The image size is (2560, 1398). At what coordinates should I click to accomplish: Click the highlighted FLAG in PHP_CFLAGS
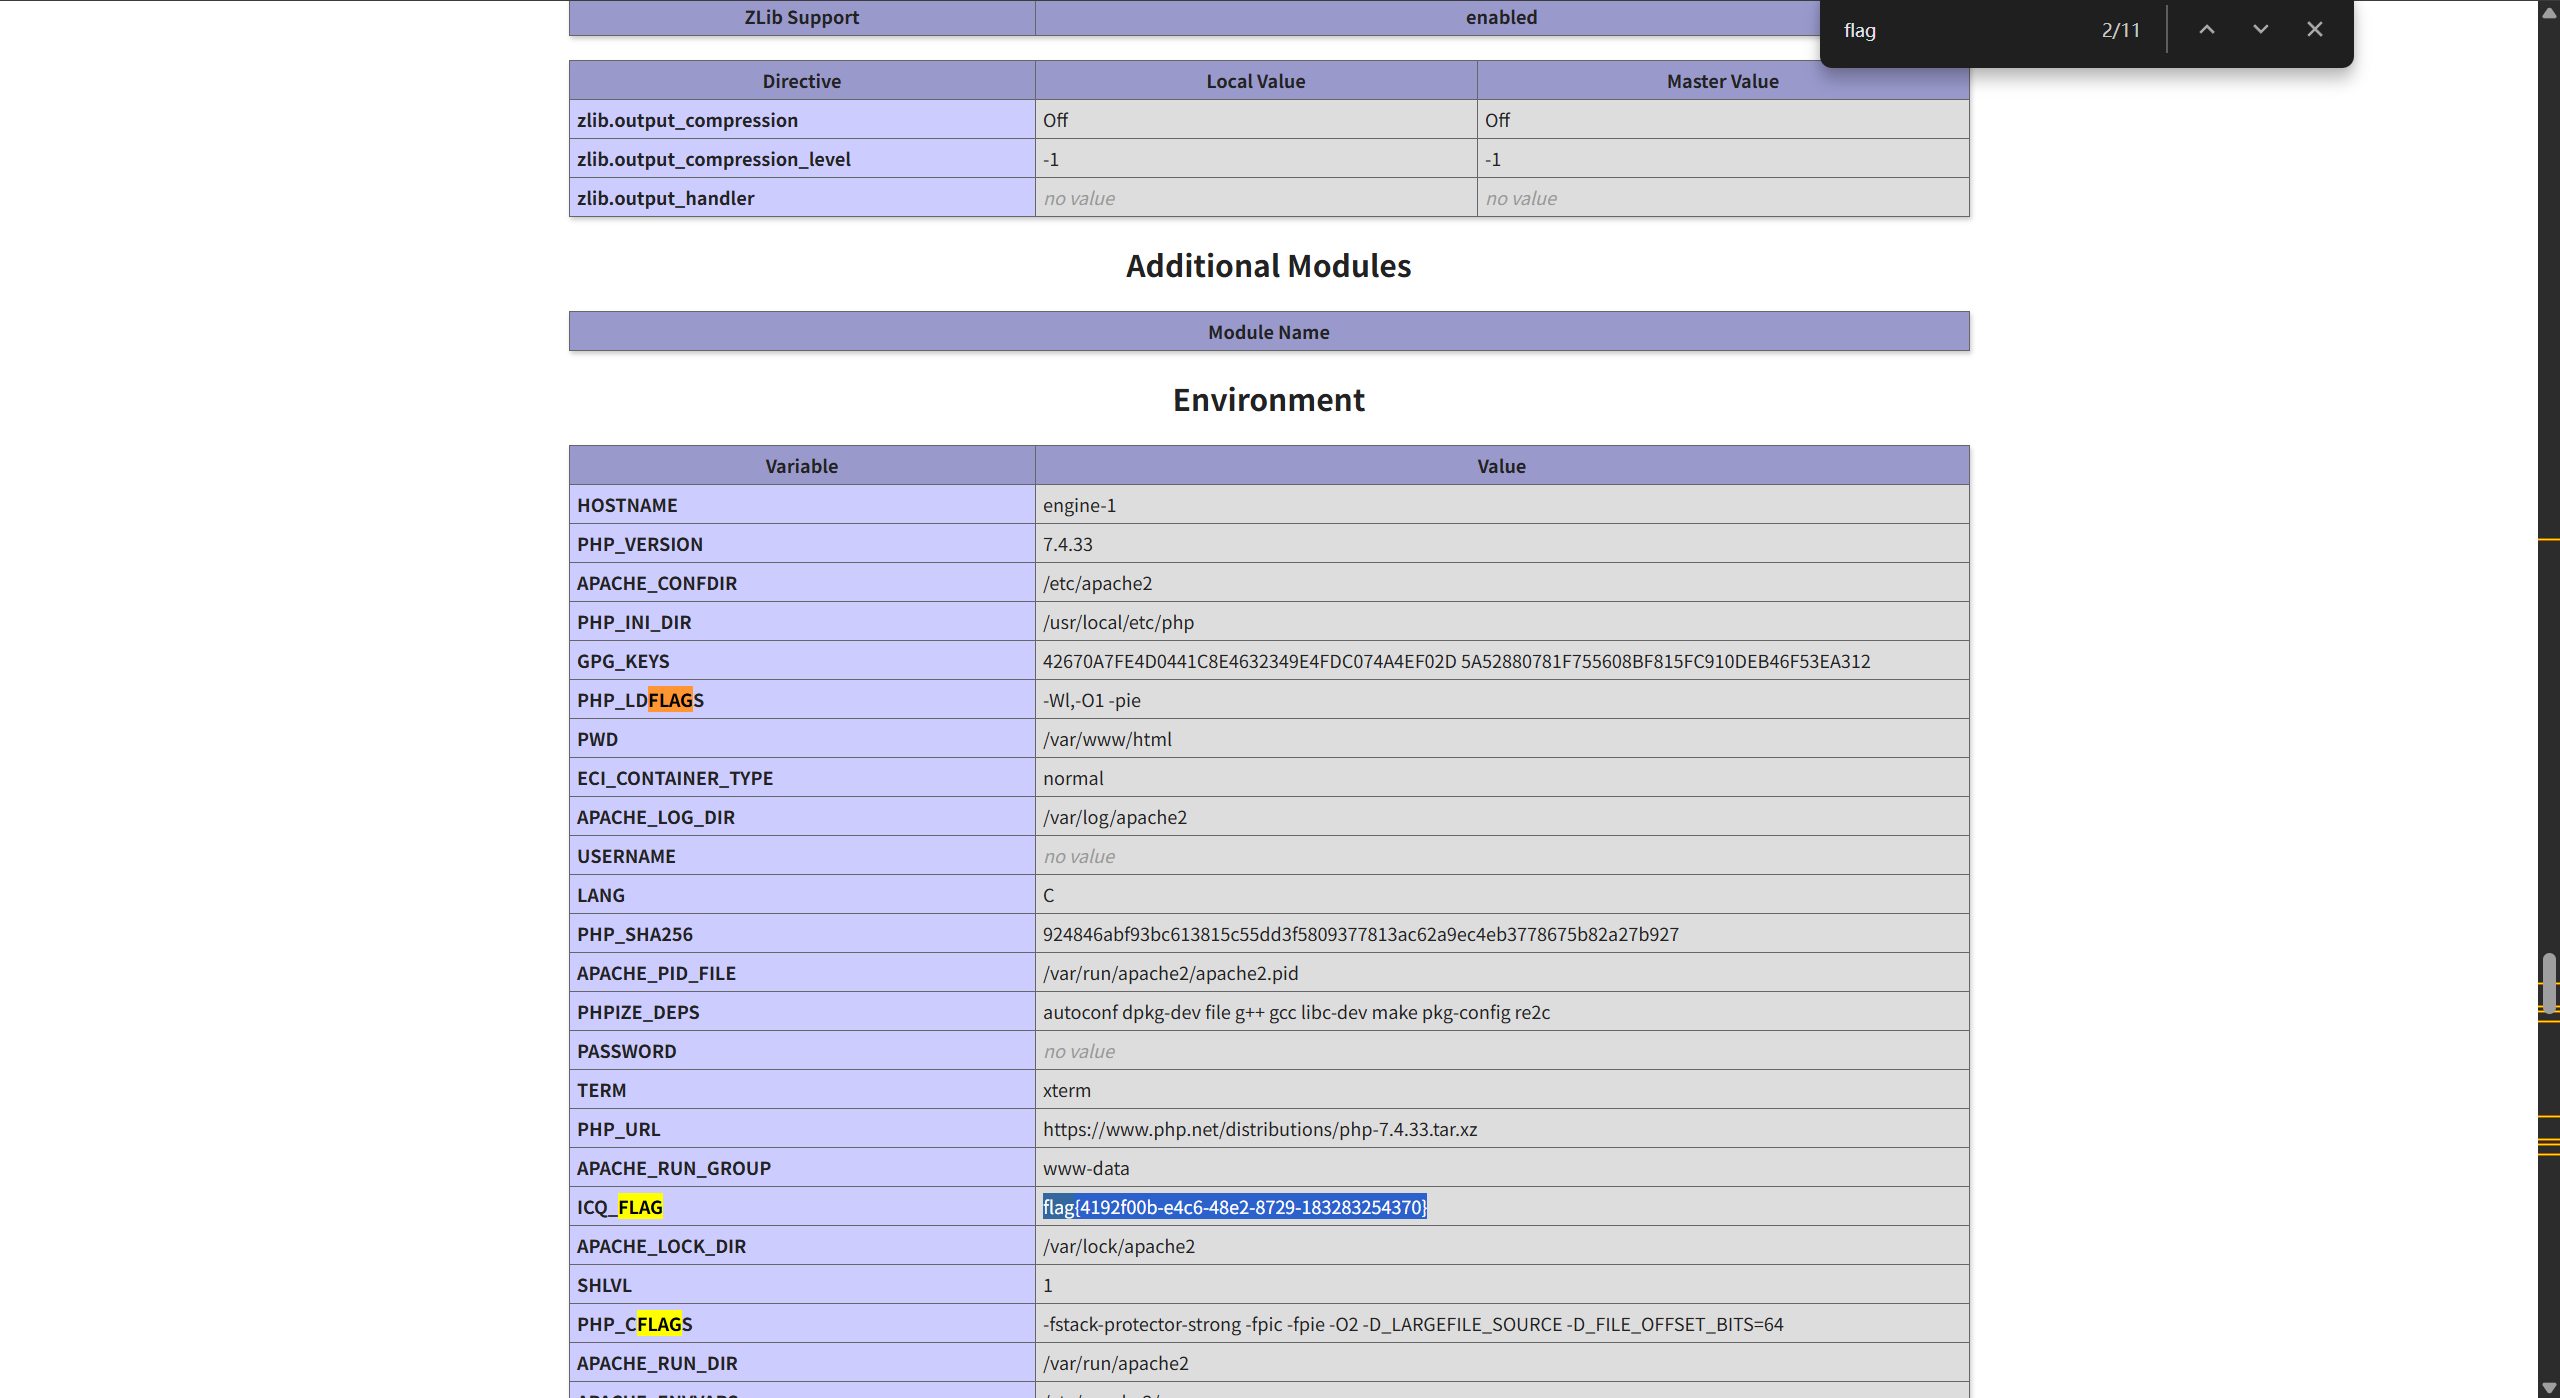659,1324
